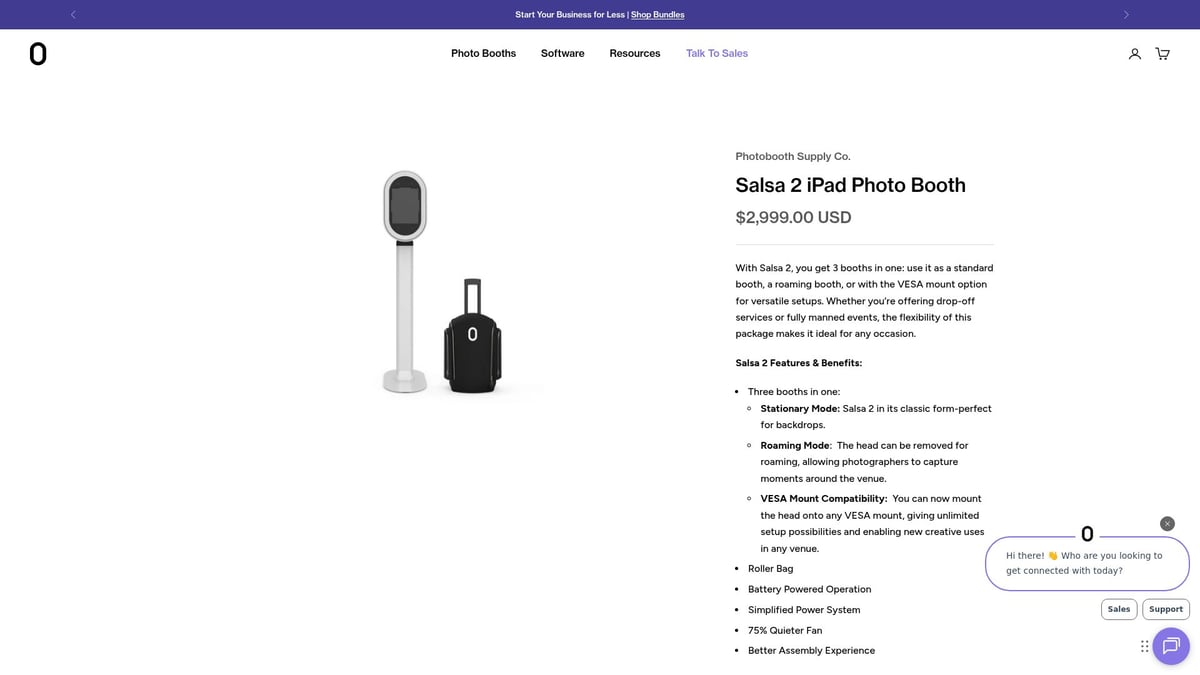The image size is (1200, 675).
Task: Open the Software dropdown in the navbar
Action: click(x=562, y=53)
